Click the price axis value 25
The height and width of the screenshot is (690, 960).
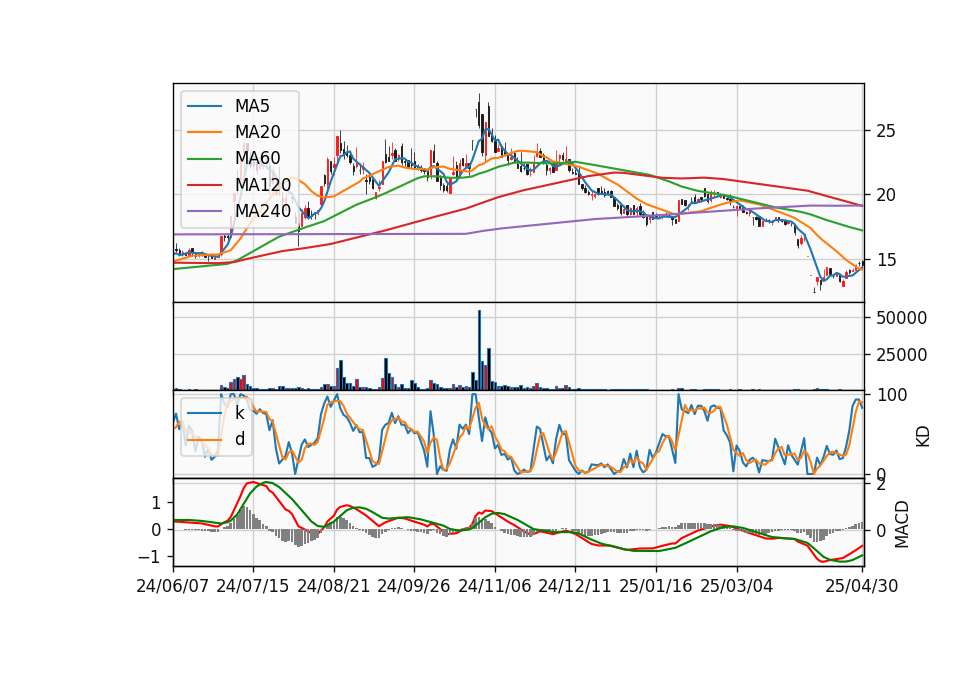[886, 131]
